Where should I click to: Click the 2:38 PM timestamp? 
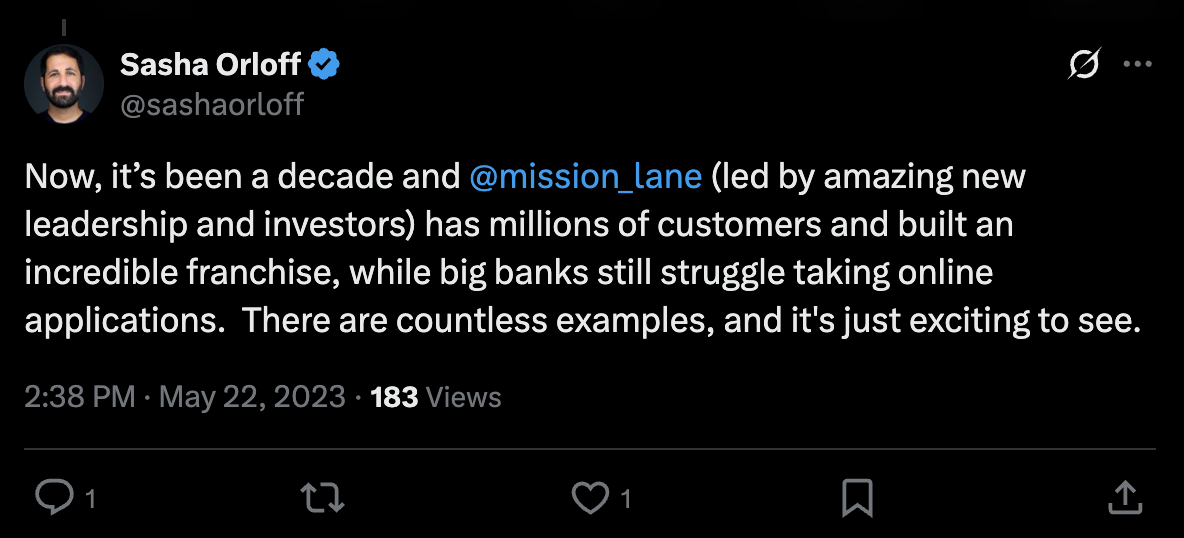click(x=79, y=397)
